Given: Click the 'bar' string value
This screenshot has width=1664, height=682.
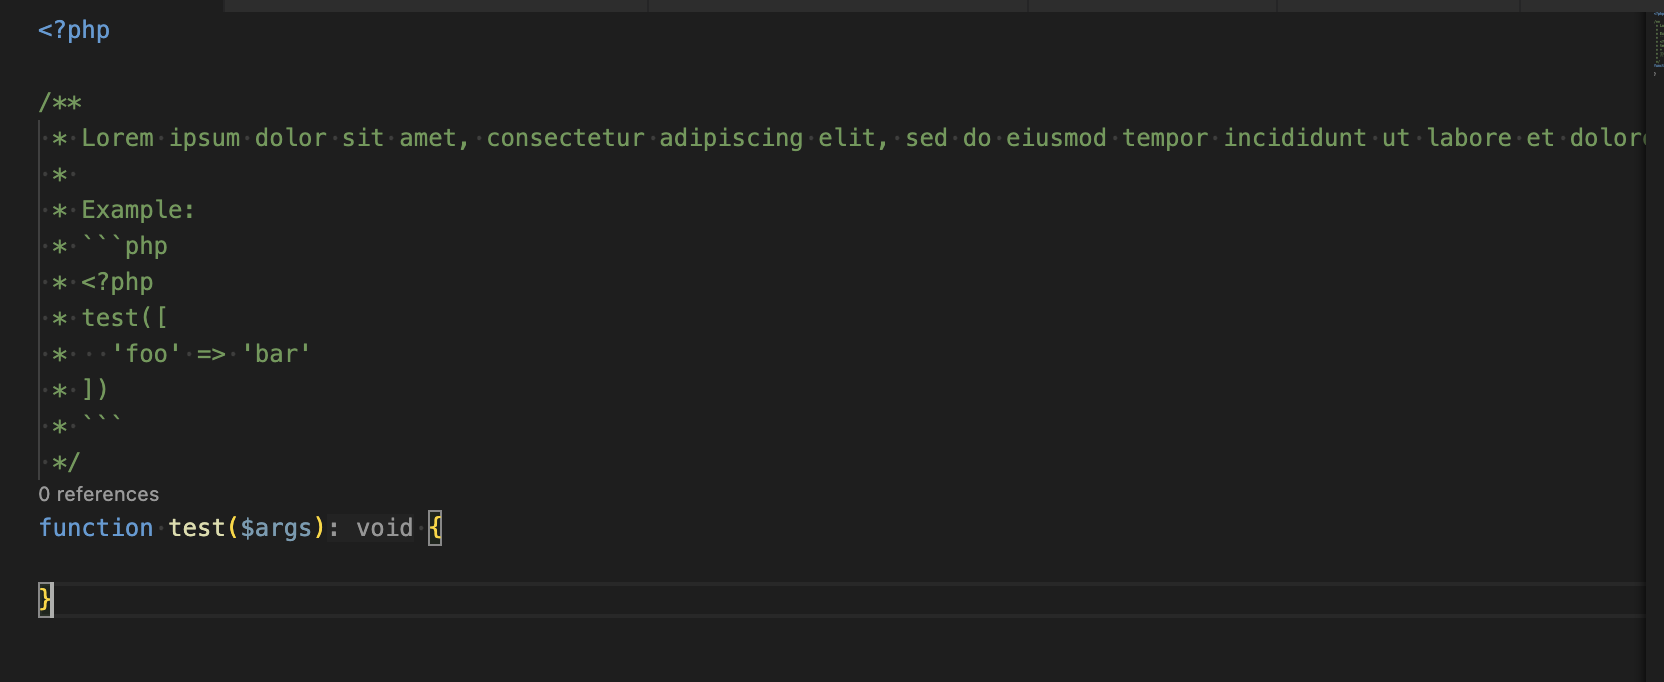Looking at the screenshot, I should (276, 354).
